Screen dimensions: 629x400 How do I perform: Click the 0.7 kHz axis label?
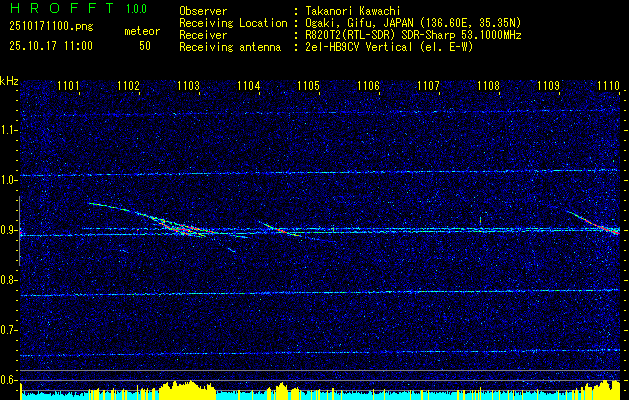pyautogui.click(x=8, y=330)
